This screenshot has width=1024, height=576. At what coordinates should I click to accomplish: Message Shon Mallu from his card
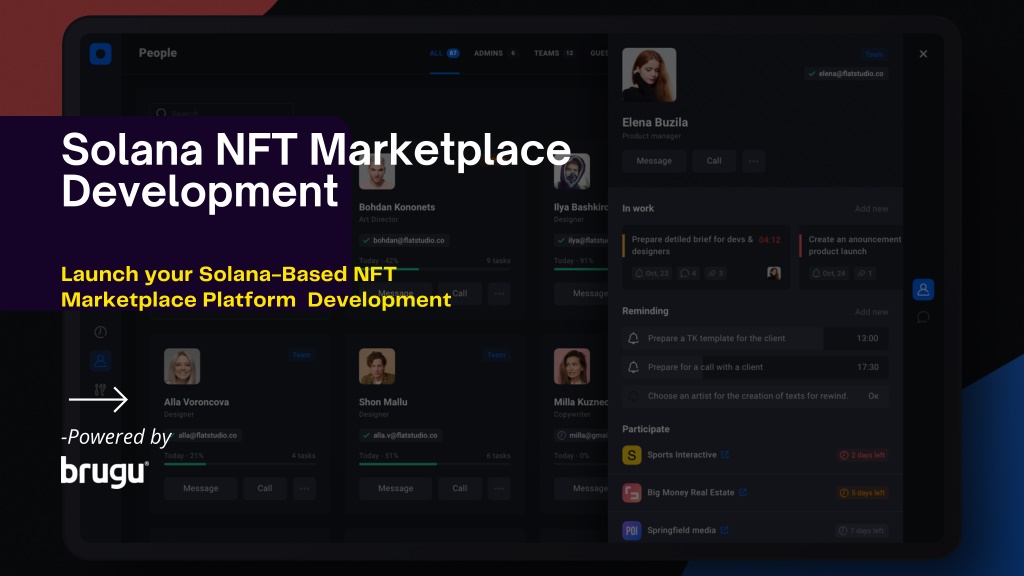(395, 488)
